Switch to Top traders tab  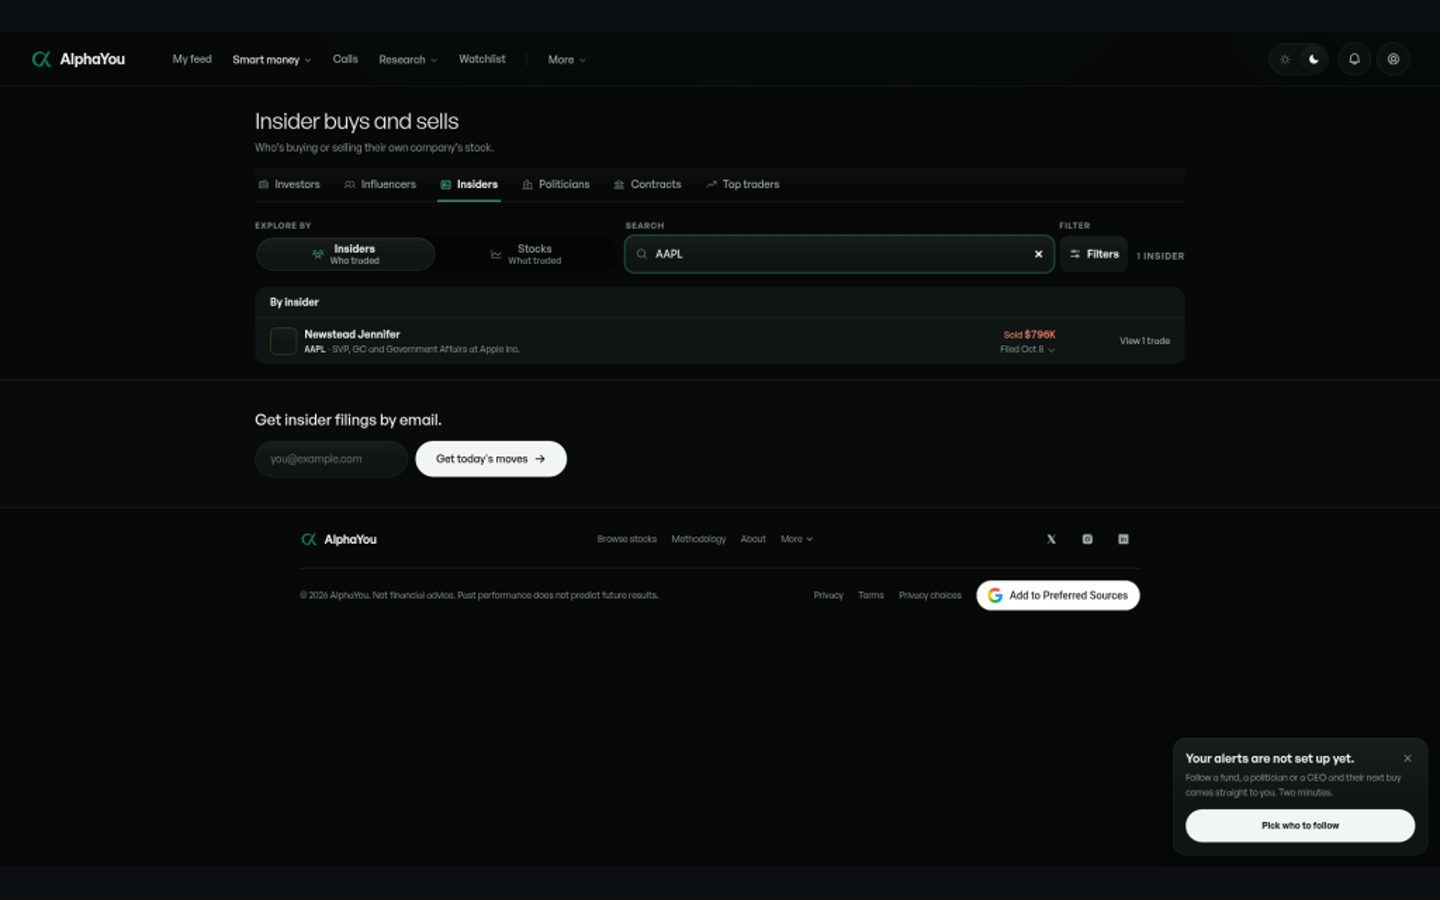click(742, 184)
